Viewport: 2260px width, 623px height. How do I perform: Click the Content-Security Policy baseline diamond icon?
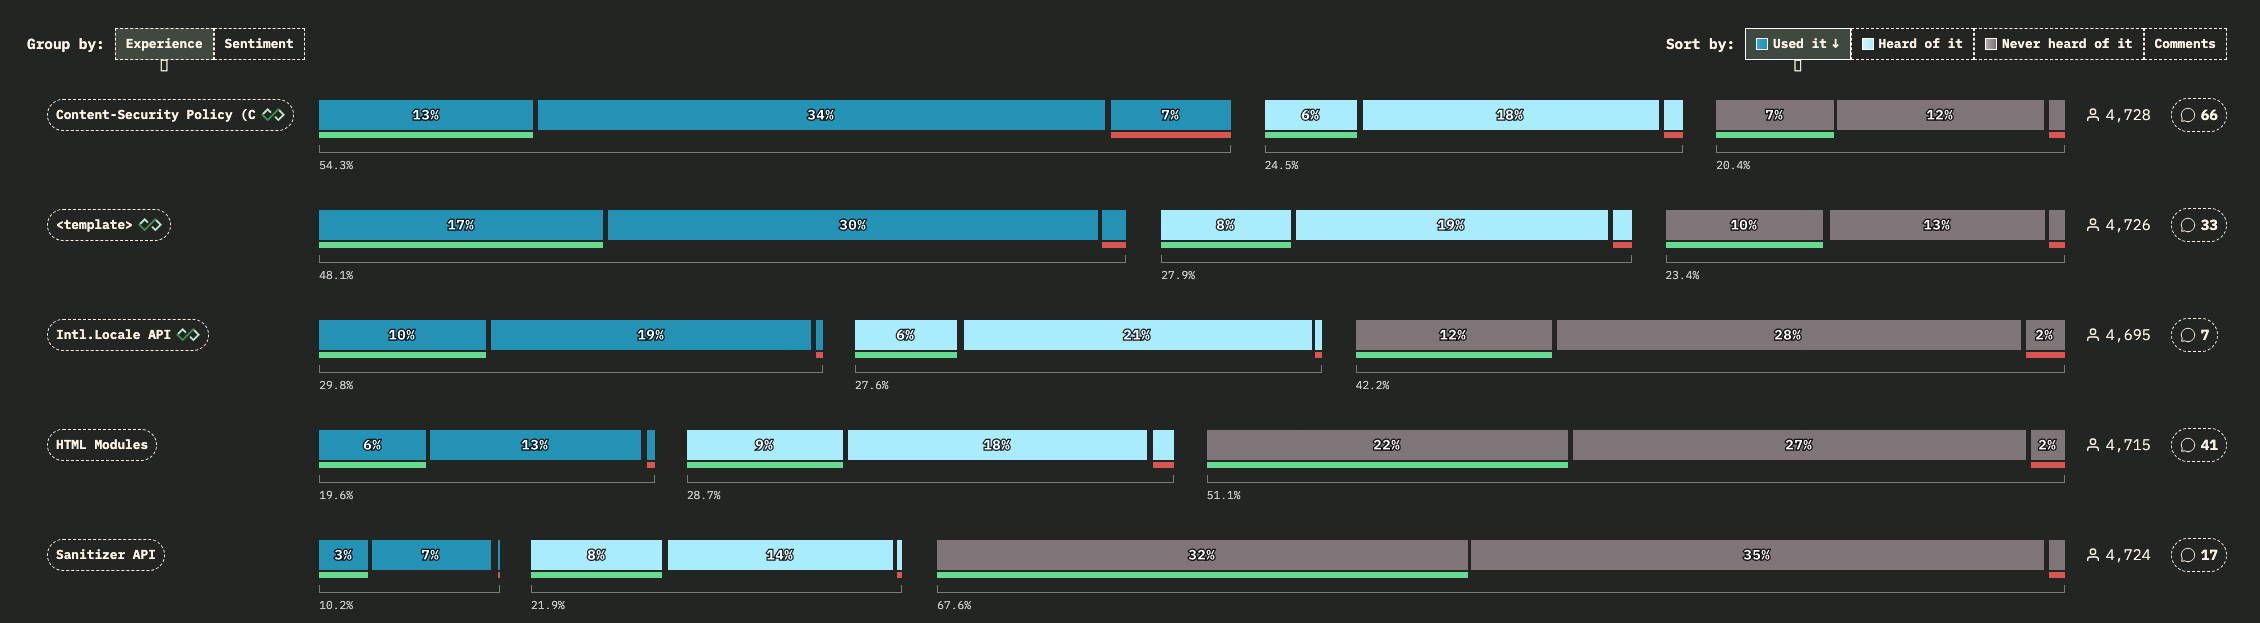pos(273,115)
